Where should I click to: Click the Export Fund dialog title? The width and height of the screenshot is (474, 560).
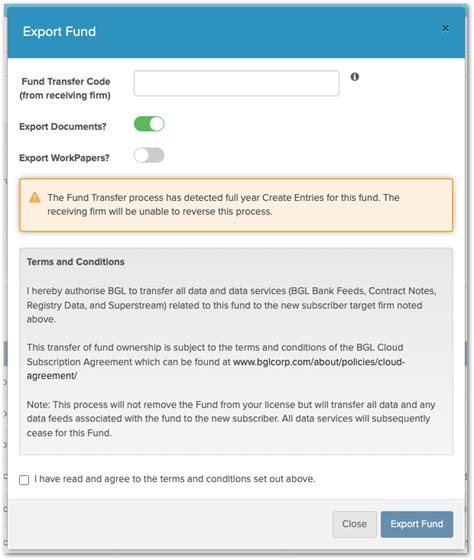59,31
